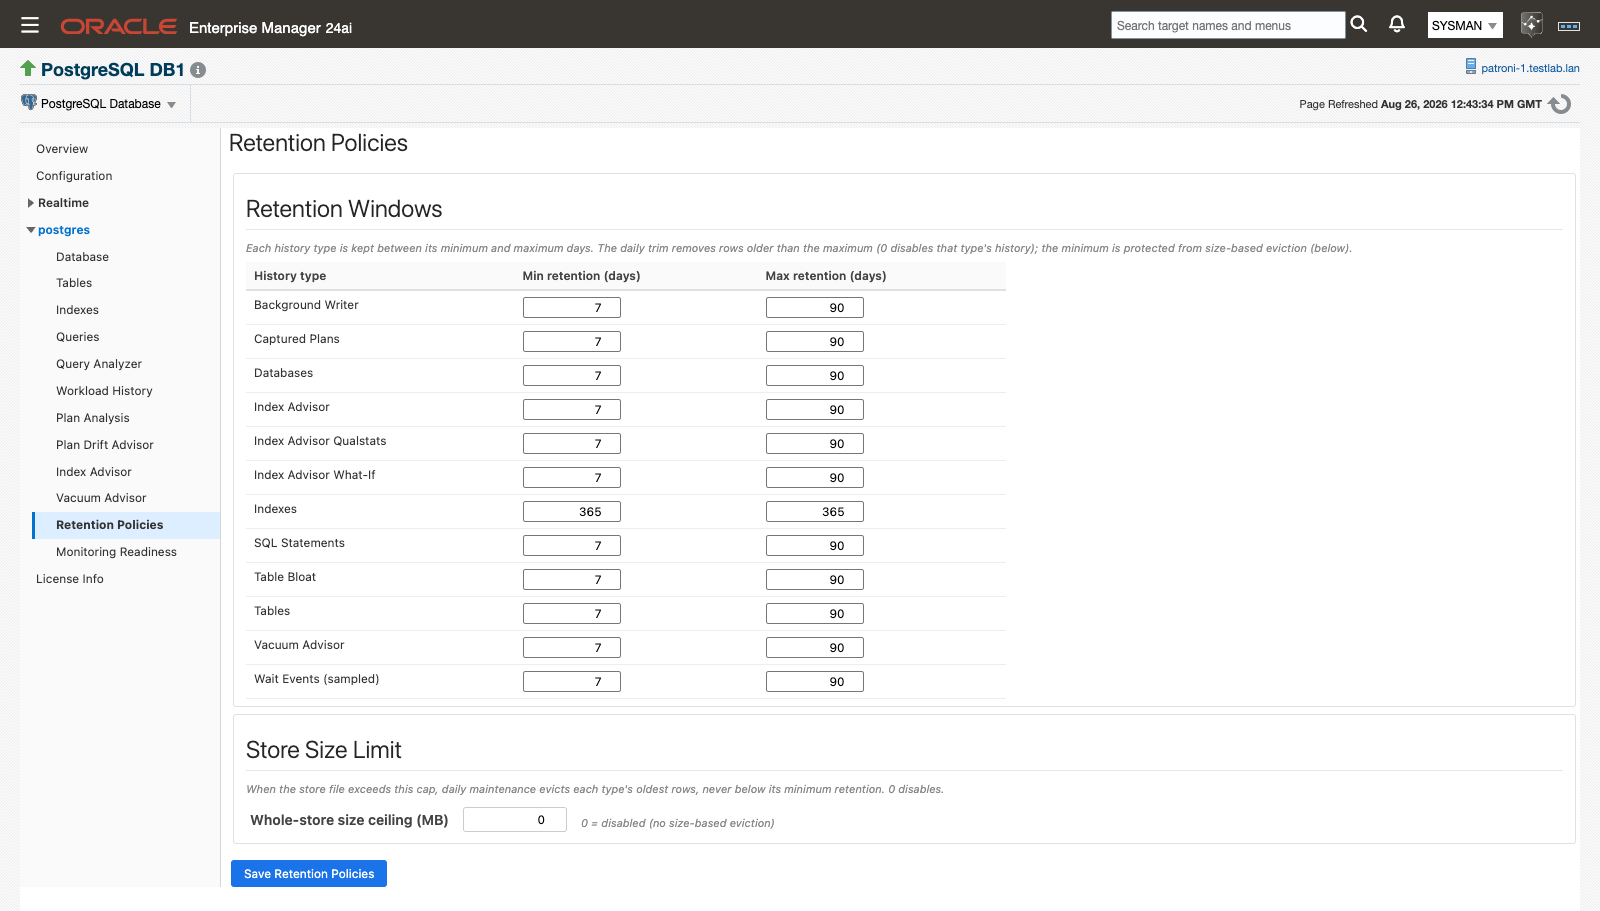Viewport: 1600px width, 911px height.
Task: Focus the Search target names field
Action: pyautogui.click(x=1228, y=25)
